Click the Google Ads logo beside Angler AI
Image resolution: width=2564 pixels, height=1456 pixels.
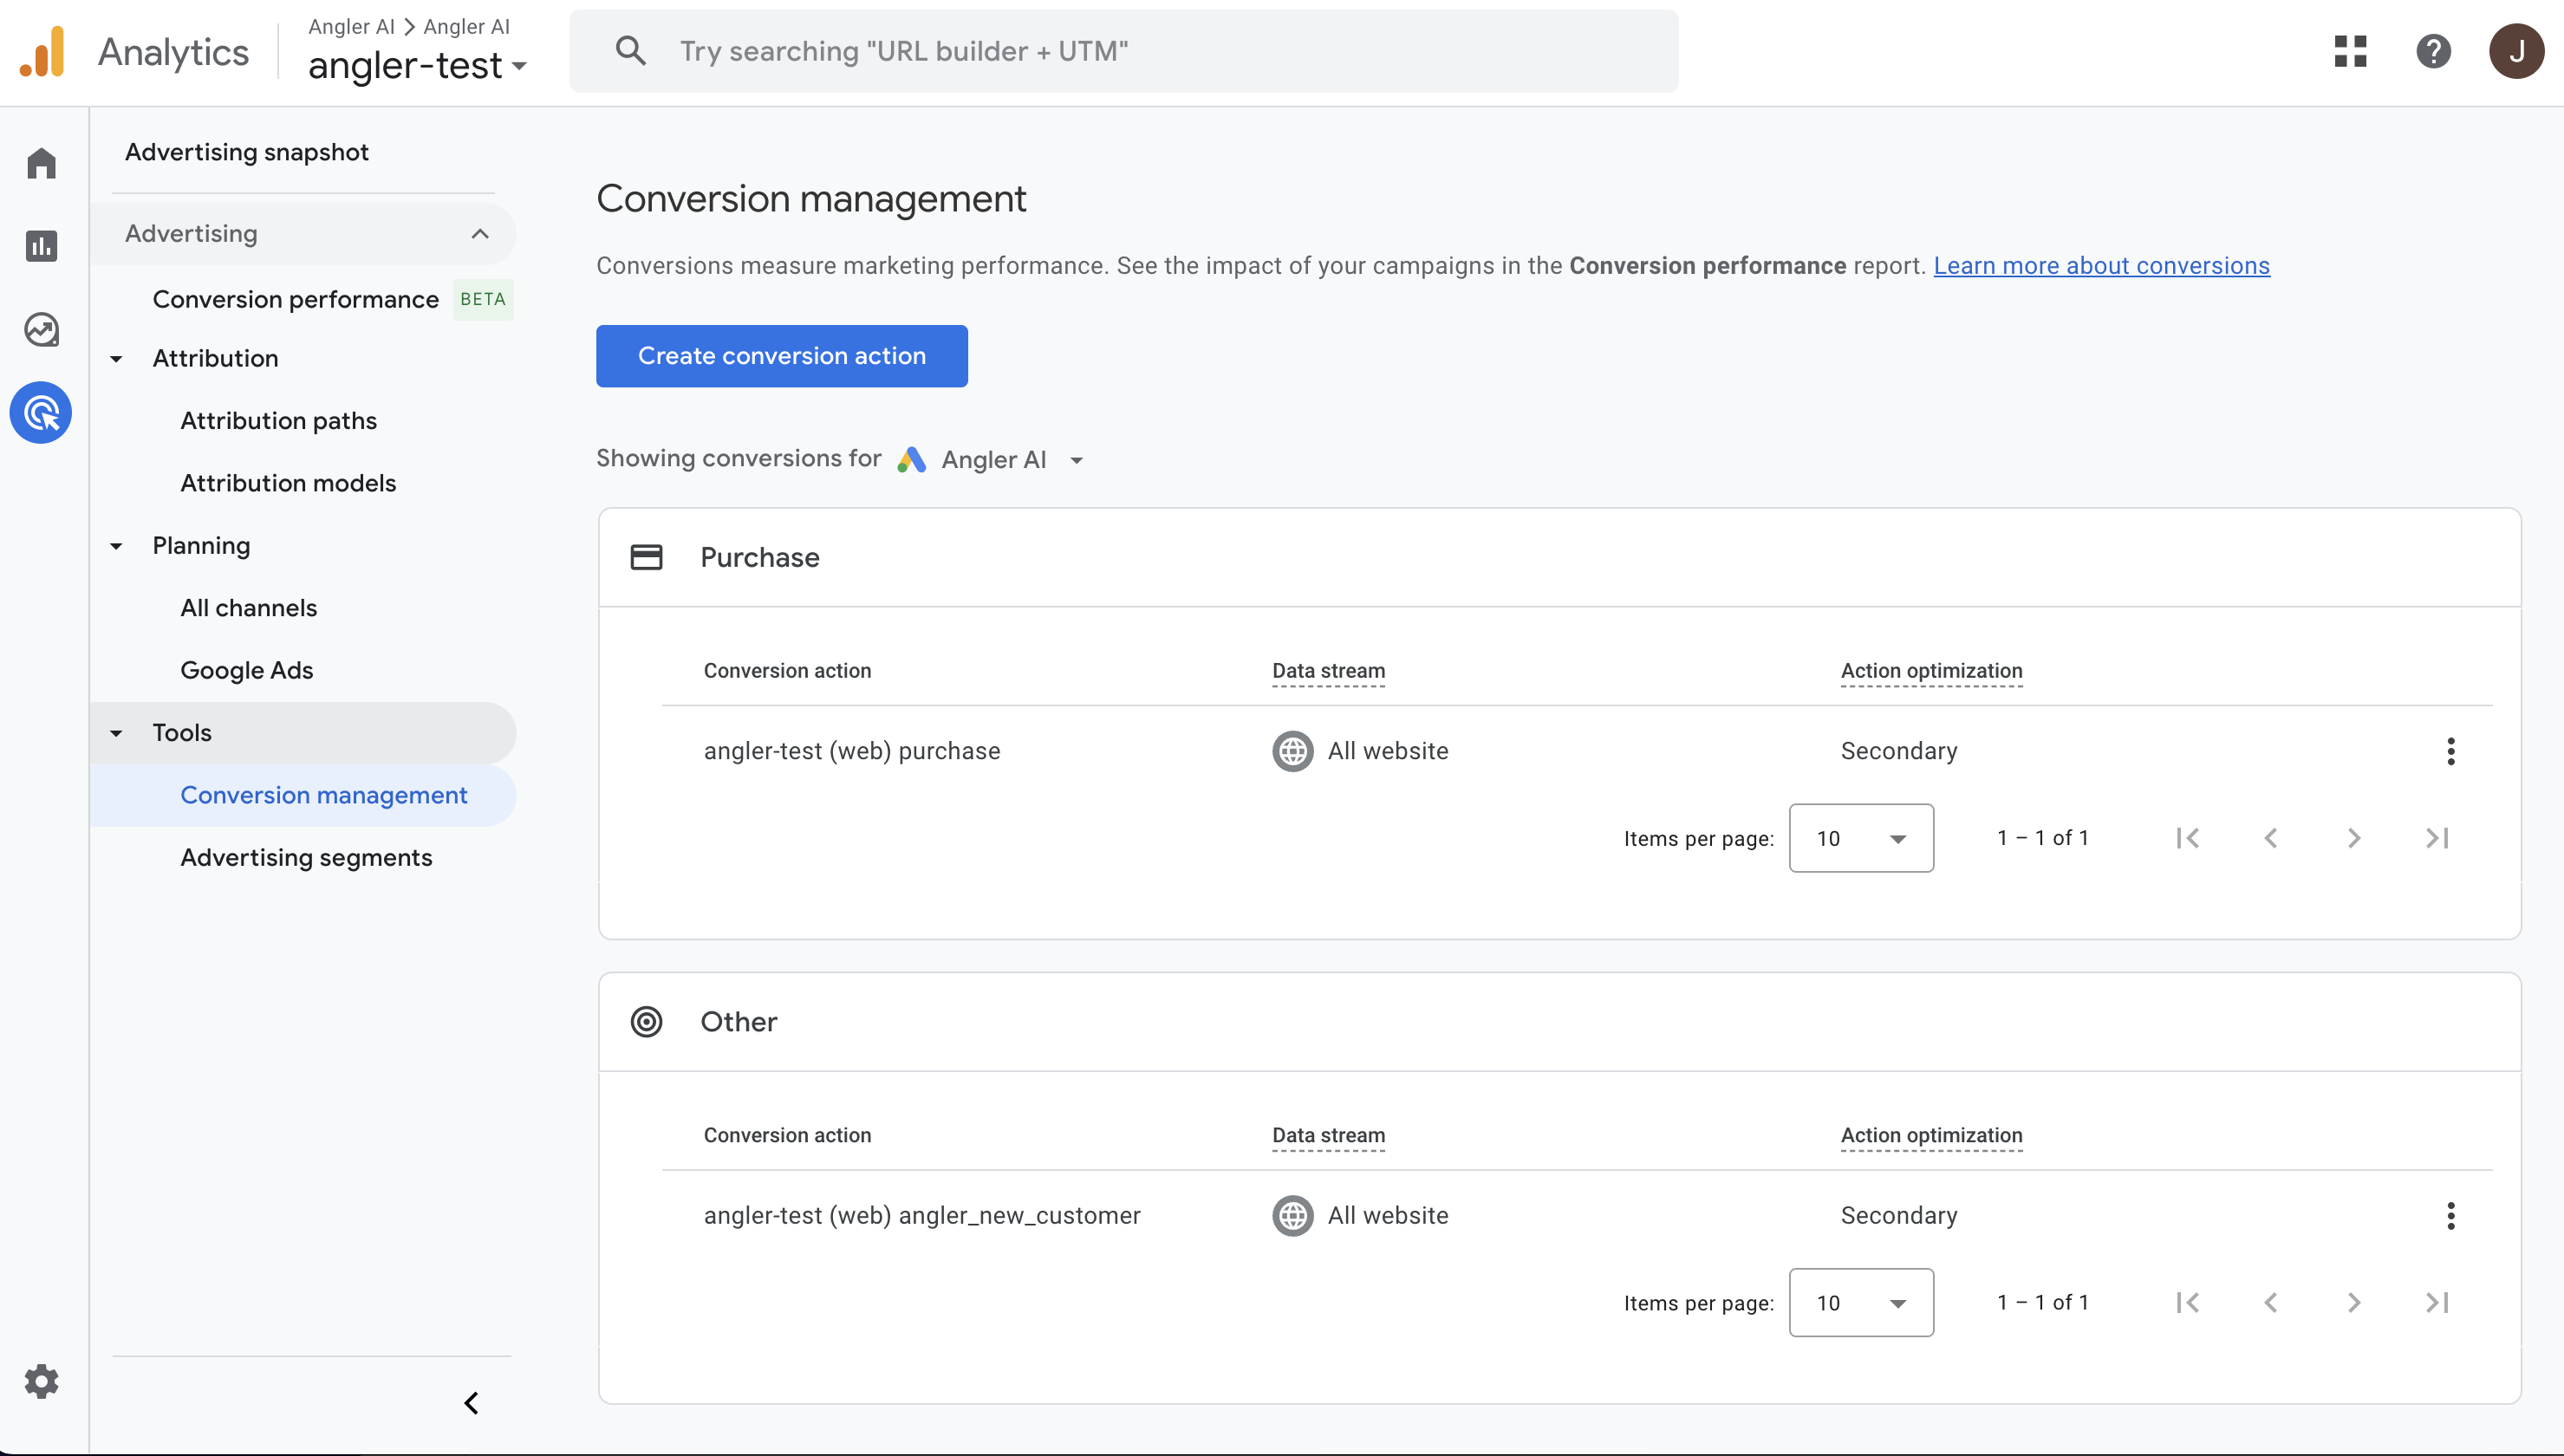tap(911, 459)
